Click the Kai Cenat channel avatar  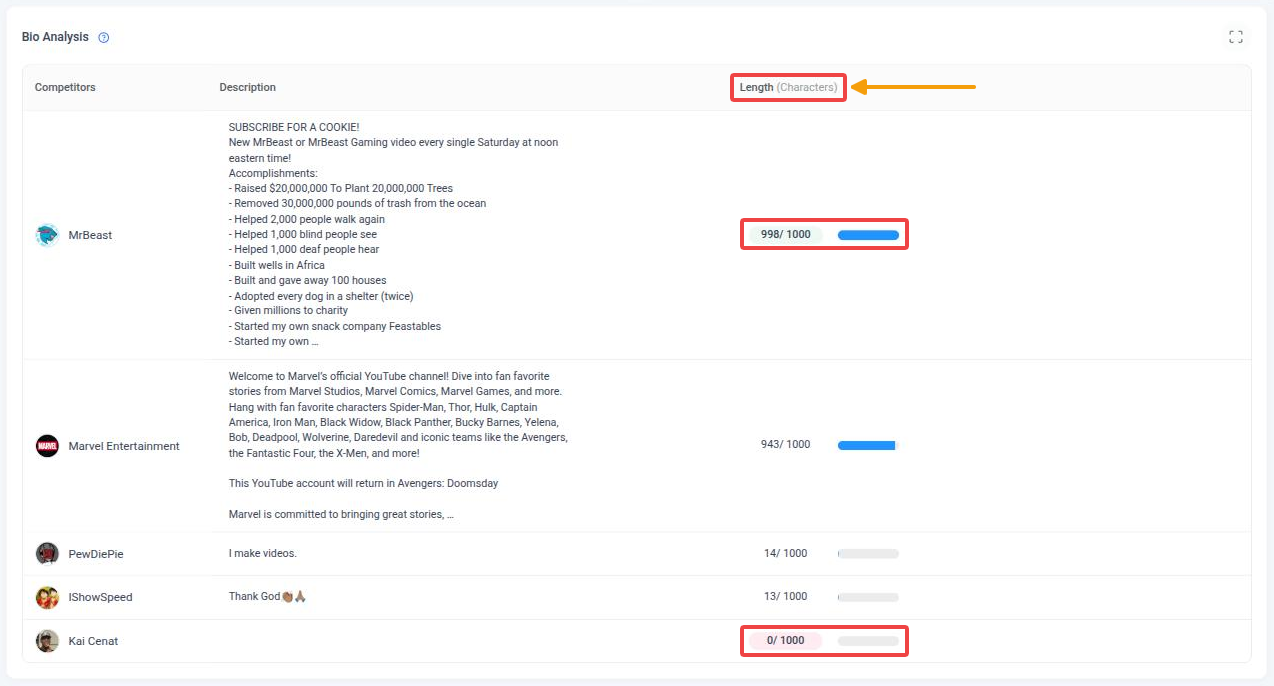coord(47,641)
